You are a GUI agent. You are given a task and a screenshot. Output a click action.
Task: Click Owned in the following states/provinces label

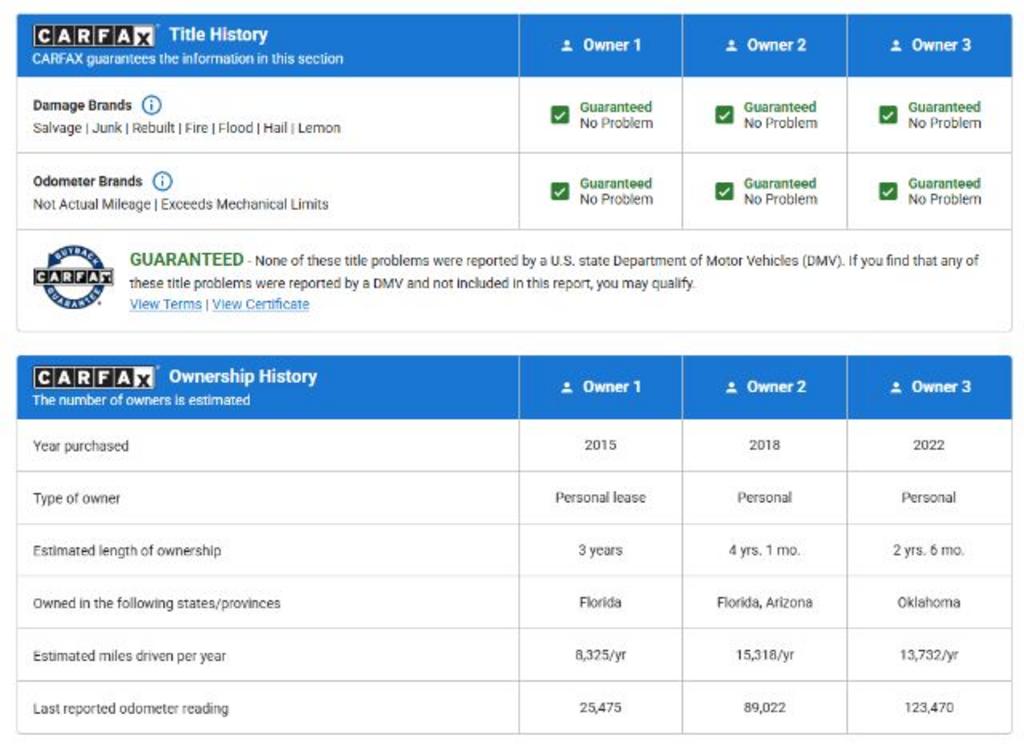click(x=157, y=603)
